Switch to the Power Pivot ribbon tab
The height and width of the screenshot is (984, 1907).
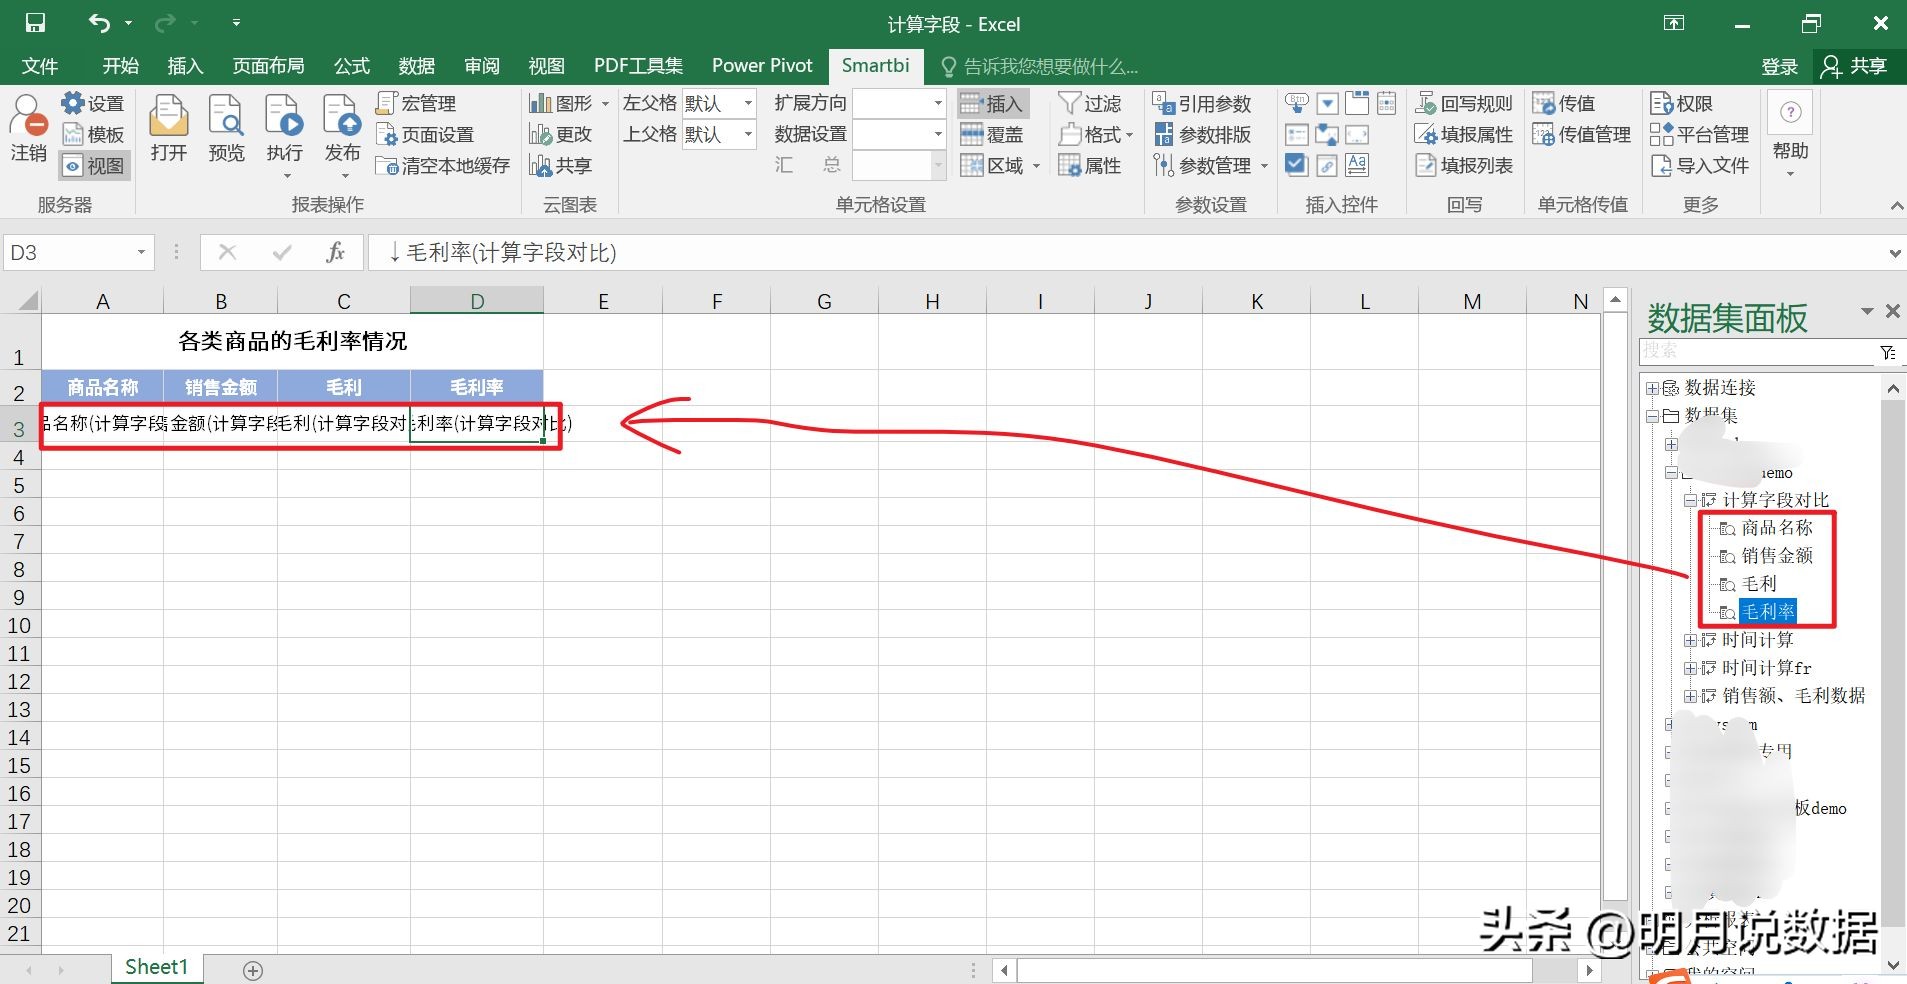click(761, 65)
